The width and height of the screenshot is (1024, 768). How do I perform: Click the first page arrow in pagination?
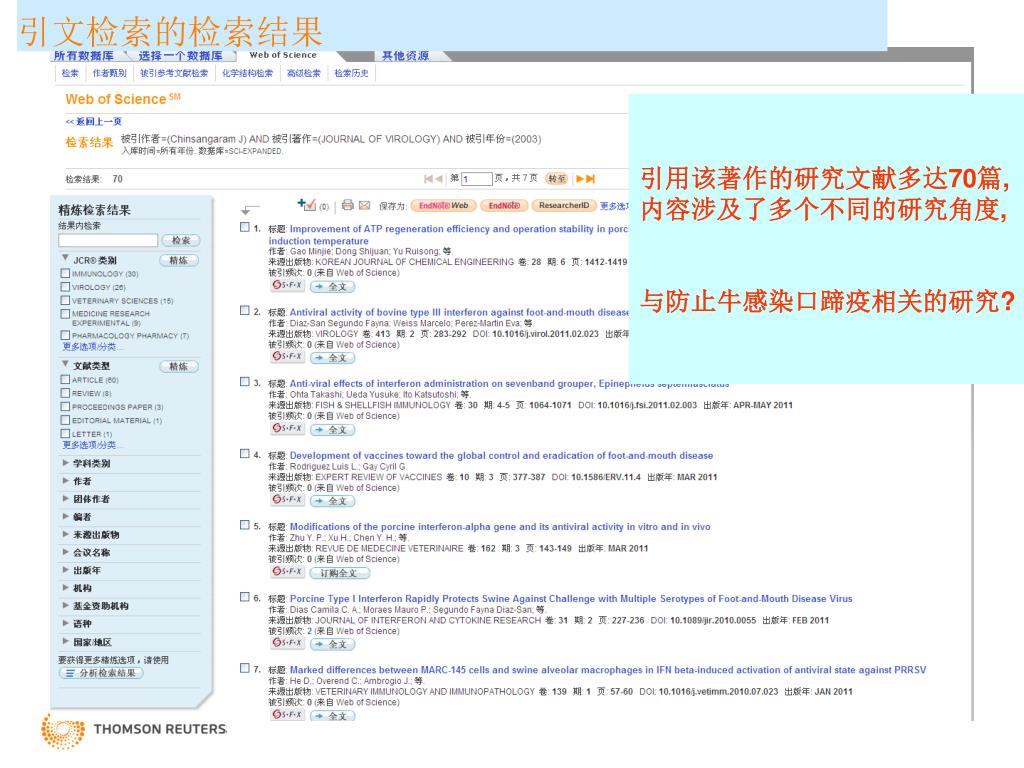click(x=428, y=178)
